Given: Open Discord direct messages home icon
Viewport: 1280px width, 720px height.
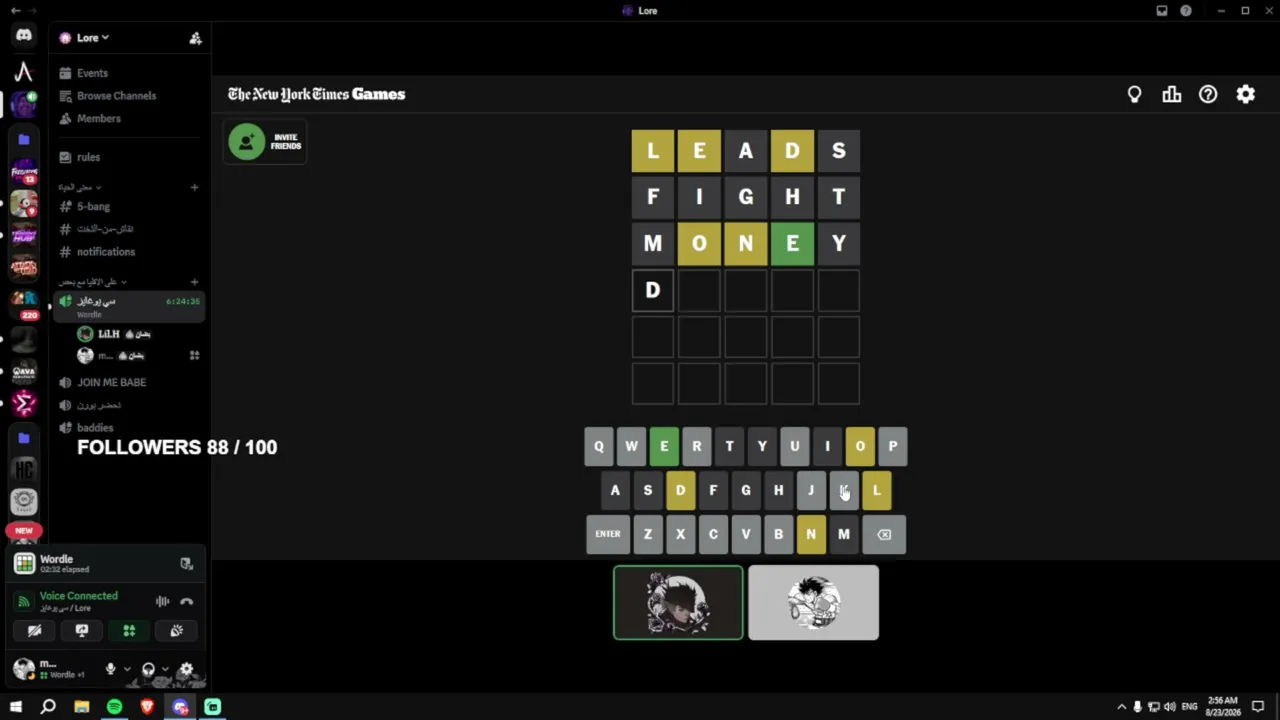Looking at the screenshot, I should 24,35.
